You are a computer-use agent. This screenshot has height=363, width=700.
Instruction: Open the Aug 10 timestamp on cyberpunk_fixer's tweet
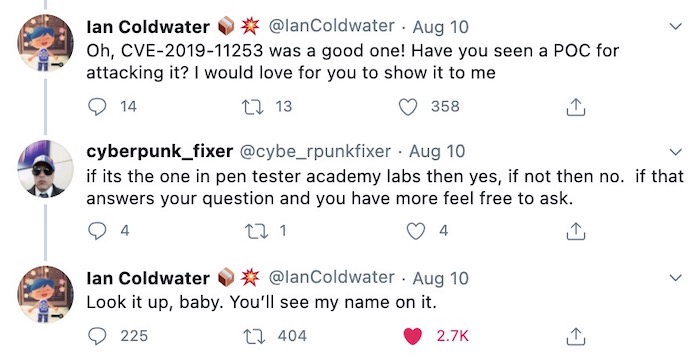coord(437,152)
